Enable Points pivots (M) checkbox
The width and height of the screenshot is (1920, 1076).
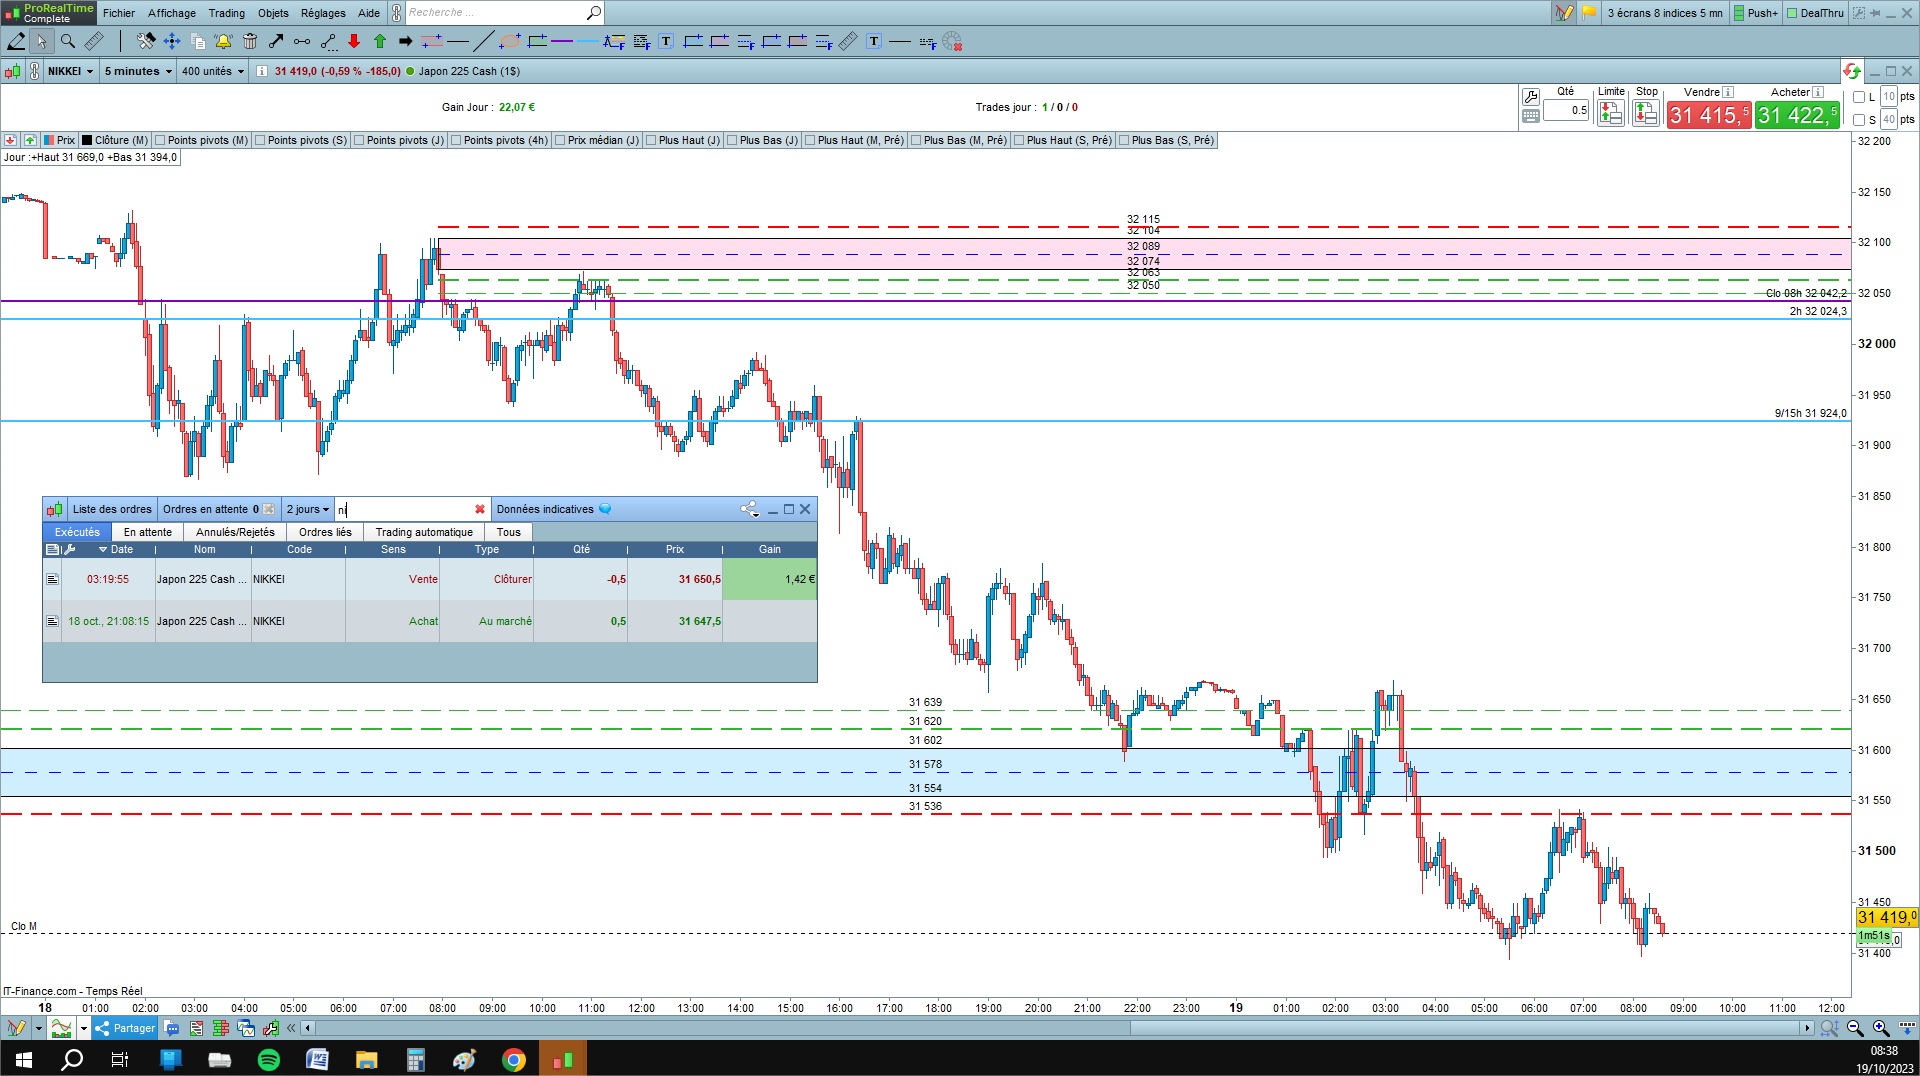(x=160, y=141)
